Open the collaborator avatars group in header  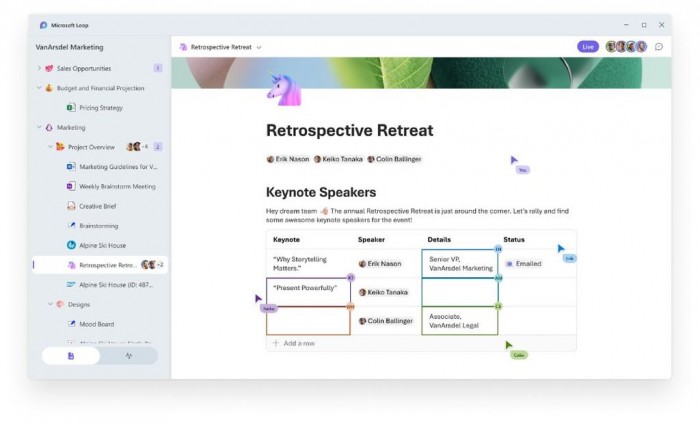tap(626, 47)
